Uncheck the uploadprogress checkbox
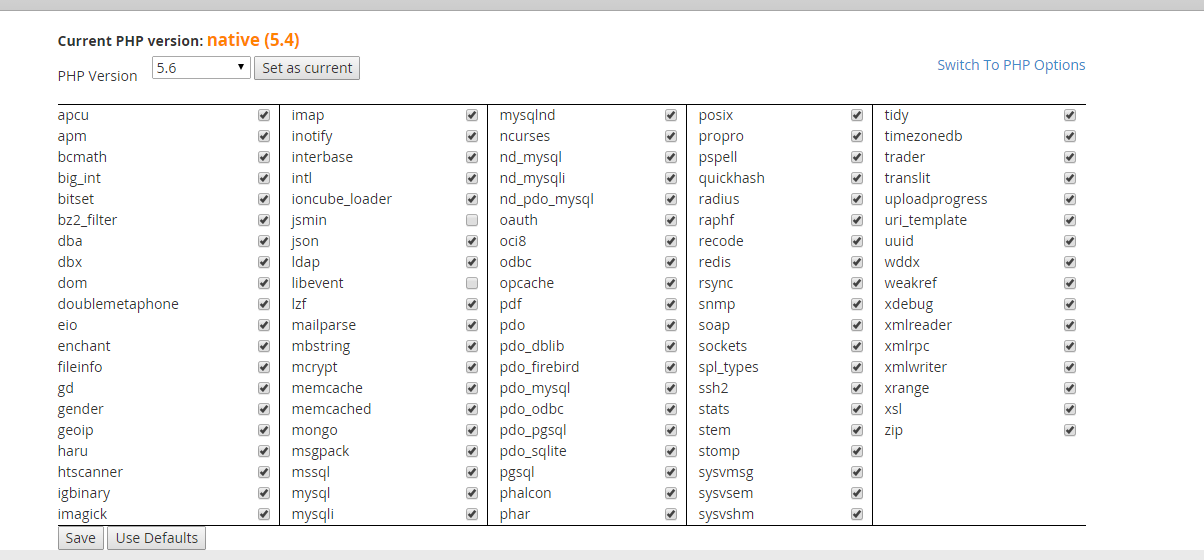The width and height of the screenshot is (1204, 560). click(x=1070, y=199)
